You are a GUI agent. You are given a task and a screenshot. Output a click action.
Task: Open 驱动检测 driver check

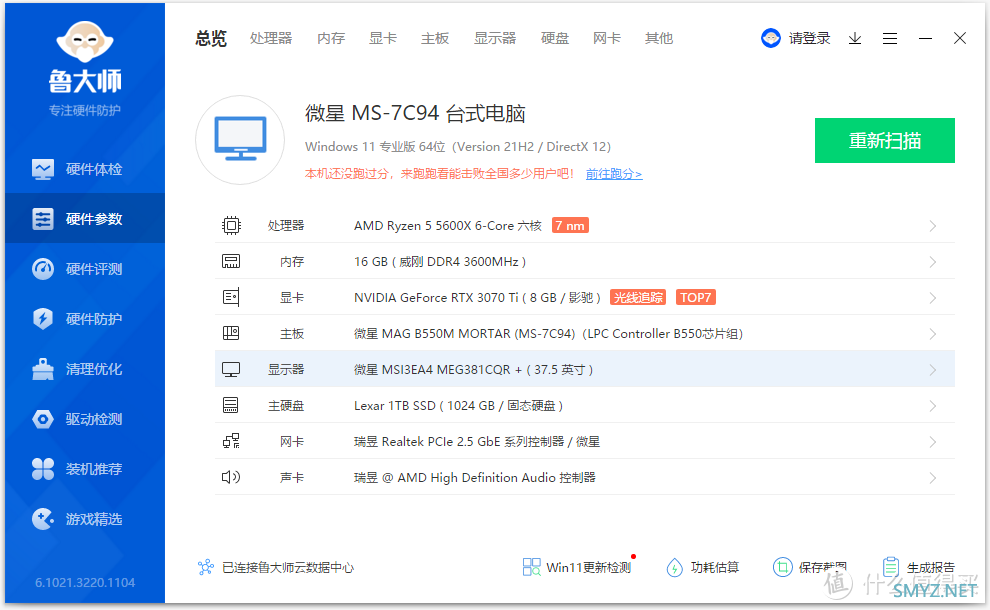[x=85, y=419]
